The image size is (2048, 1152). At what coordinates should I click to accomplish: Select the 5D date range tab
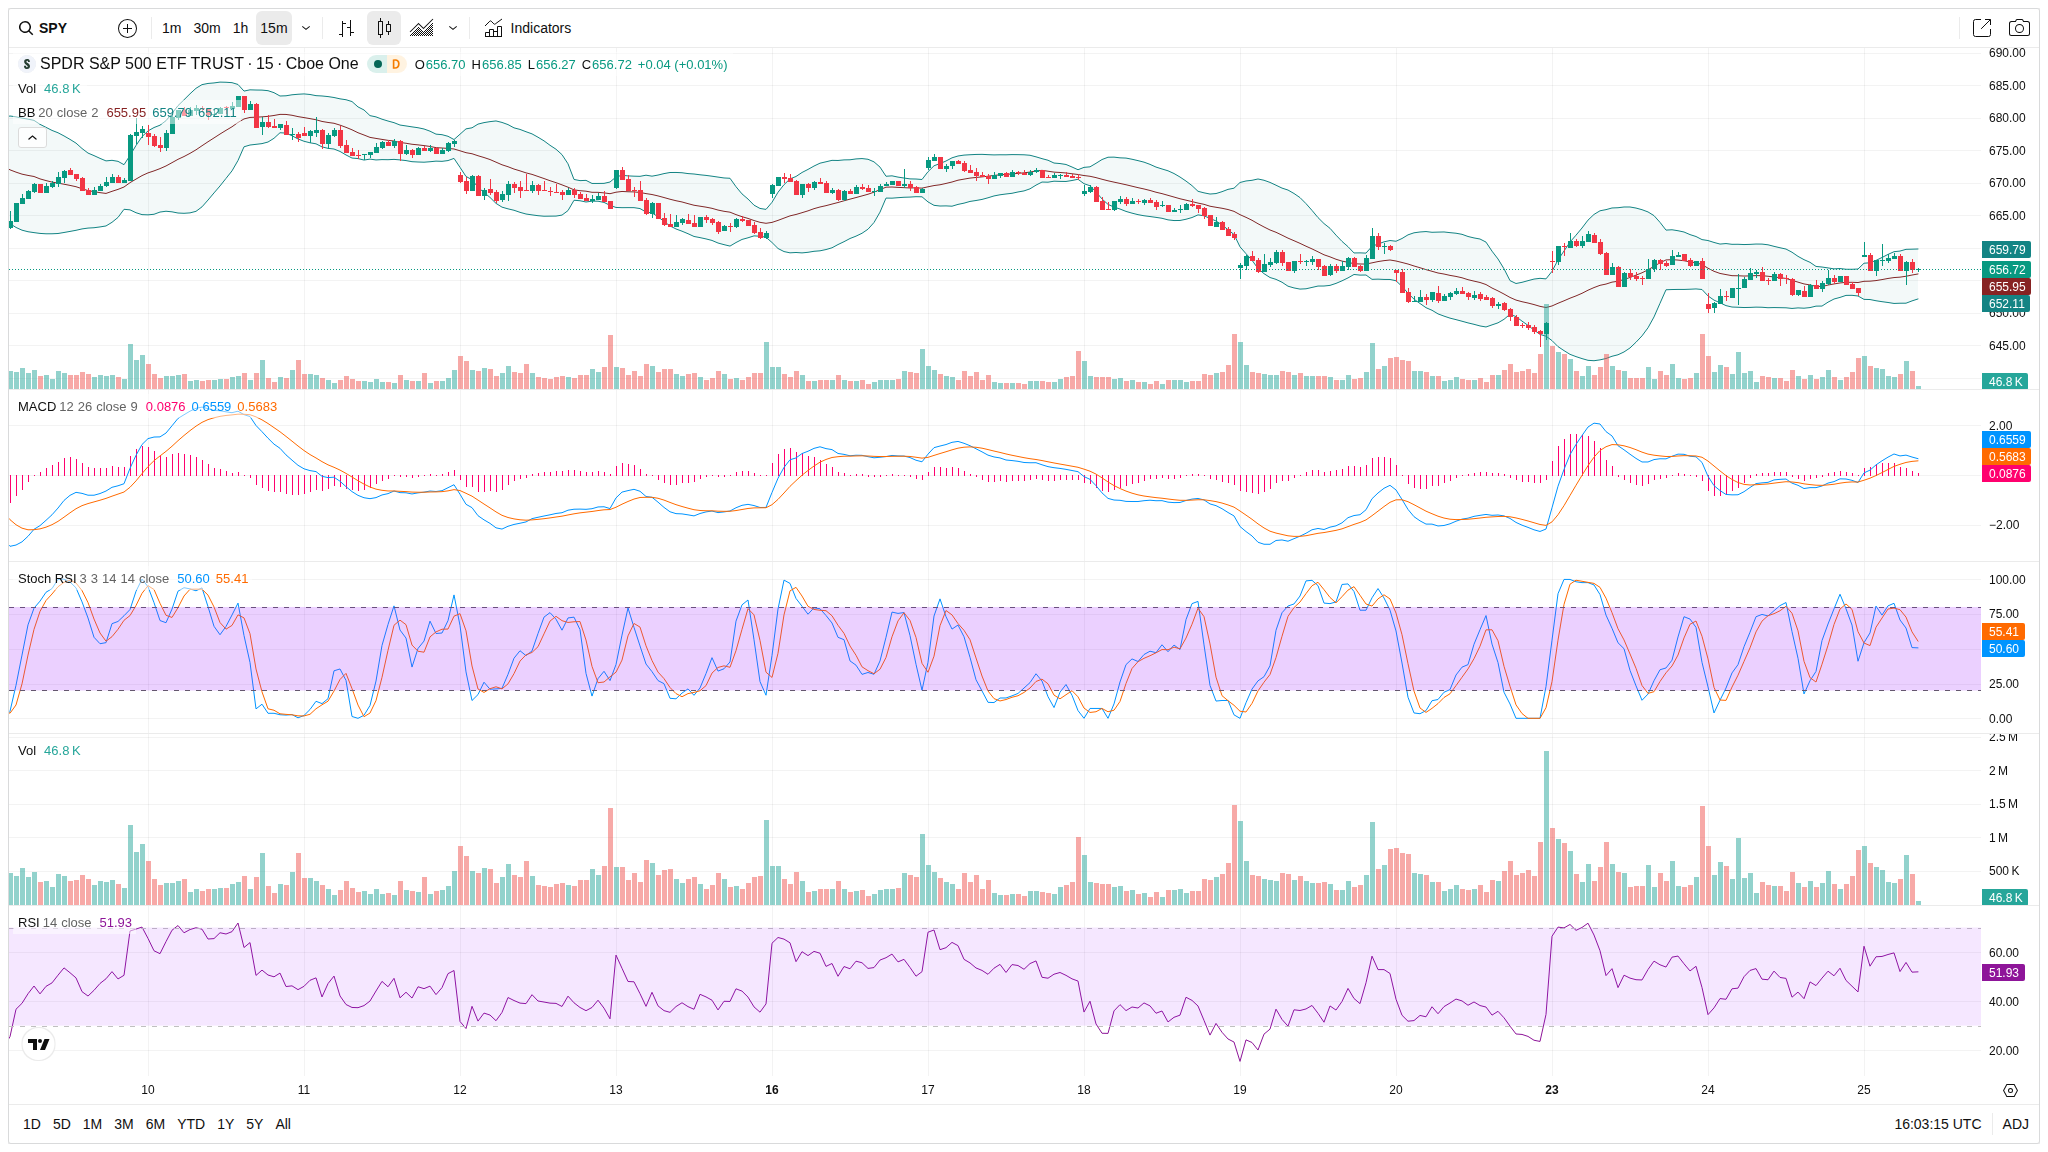[x=61, y=1124]
